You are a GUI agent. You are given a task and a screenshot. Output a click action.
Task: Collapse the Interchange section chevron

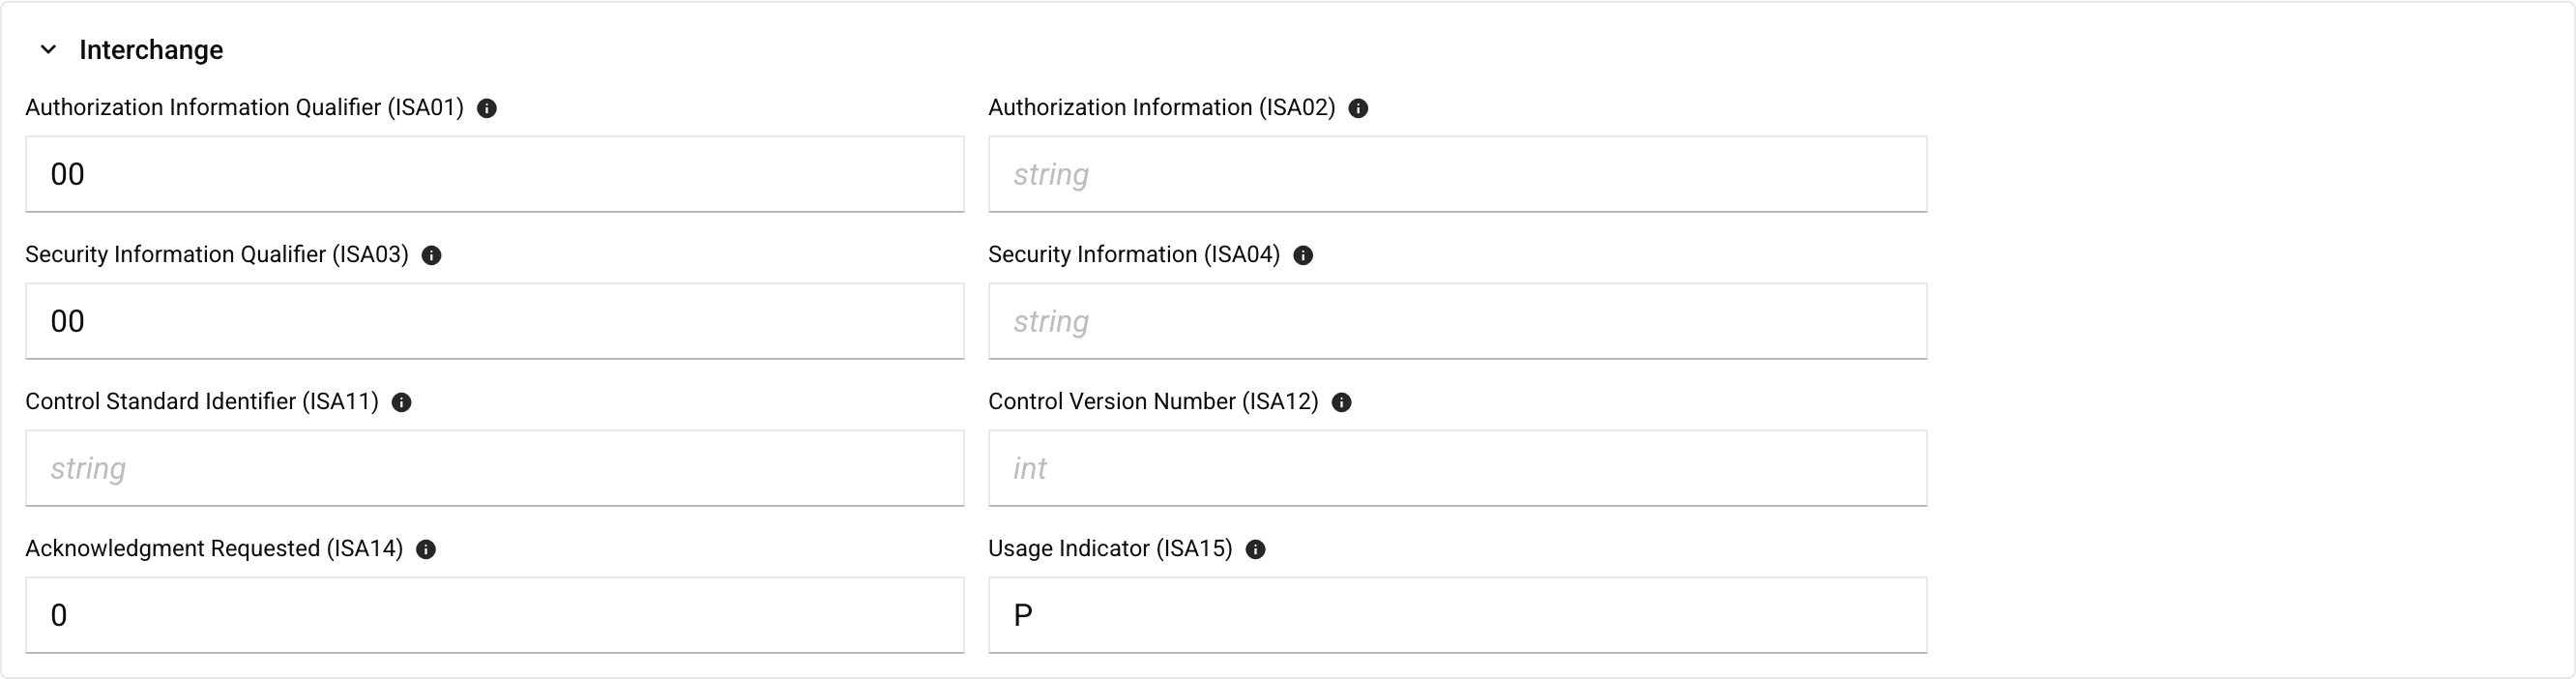48,50
